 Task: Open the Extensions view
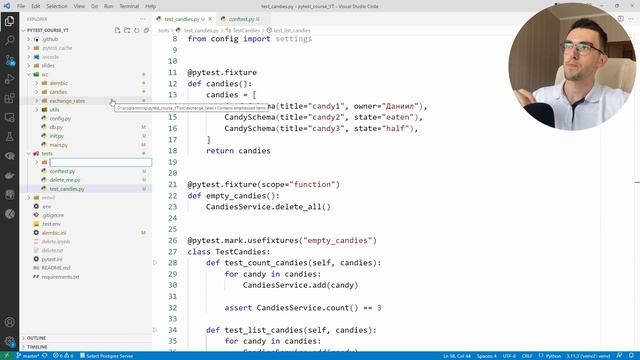pyautogui.click(x=9, y=98)
